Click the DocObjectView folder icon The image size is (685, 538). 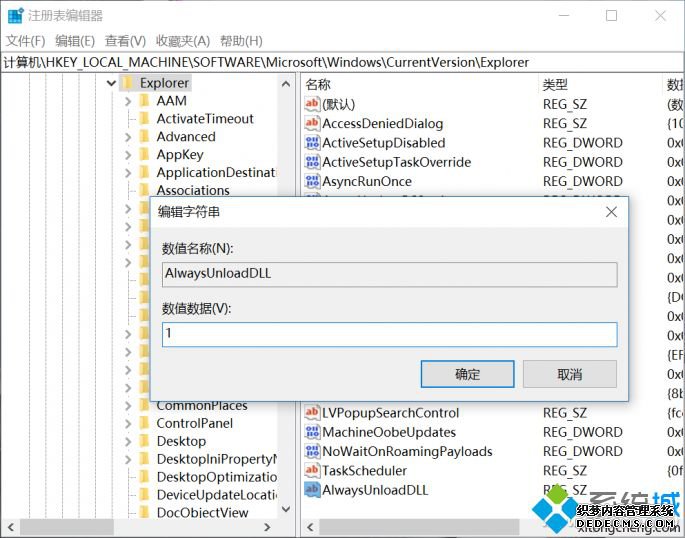coord(144,512)
